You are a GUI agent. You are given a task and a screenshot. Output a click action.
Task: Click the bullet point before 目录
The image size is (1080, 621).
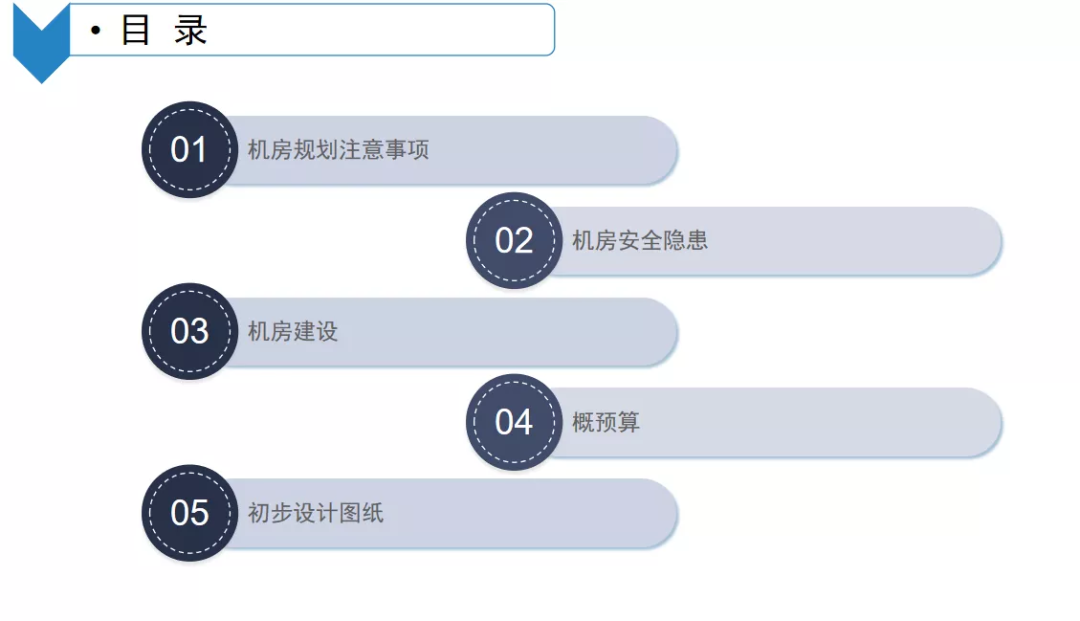[x=96, y=30]
